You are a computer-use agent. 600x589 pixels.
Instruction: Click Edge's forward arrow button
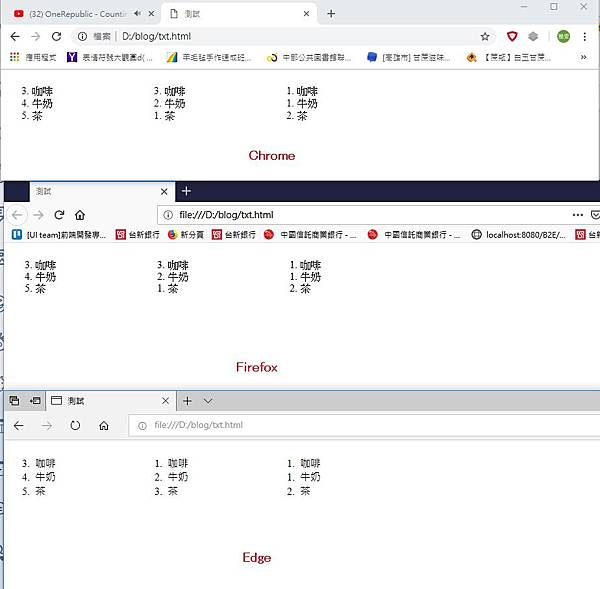47,425
